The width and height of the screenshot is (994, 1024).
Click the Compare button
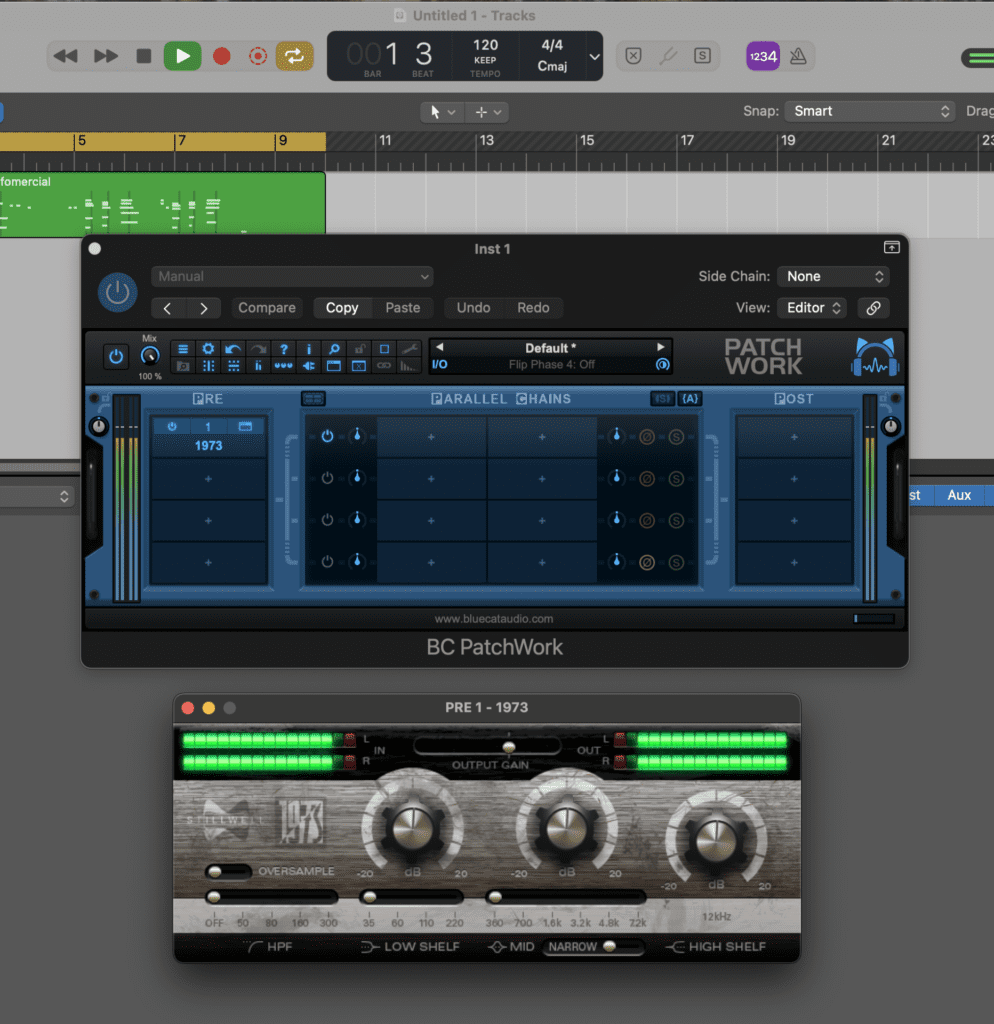266,308
